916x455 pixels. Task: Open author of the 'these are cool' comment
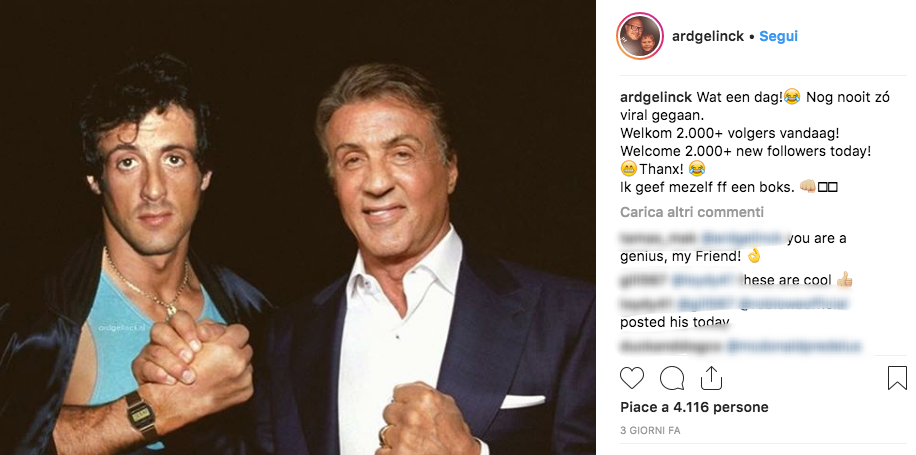tap(641, 281)
